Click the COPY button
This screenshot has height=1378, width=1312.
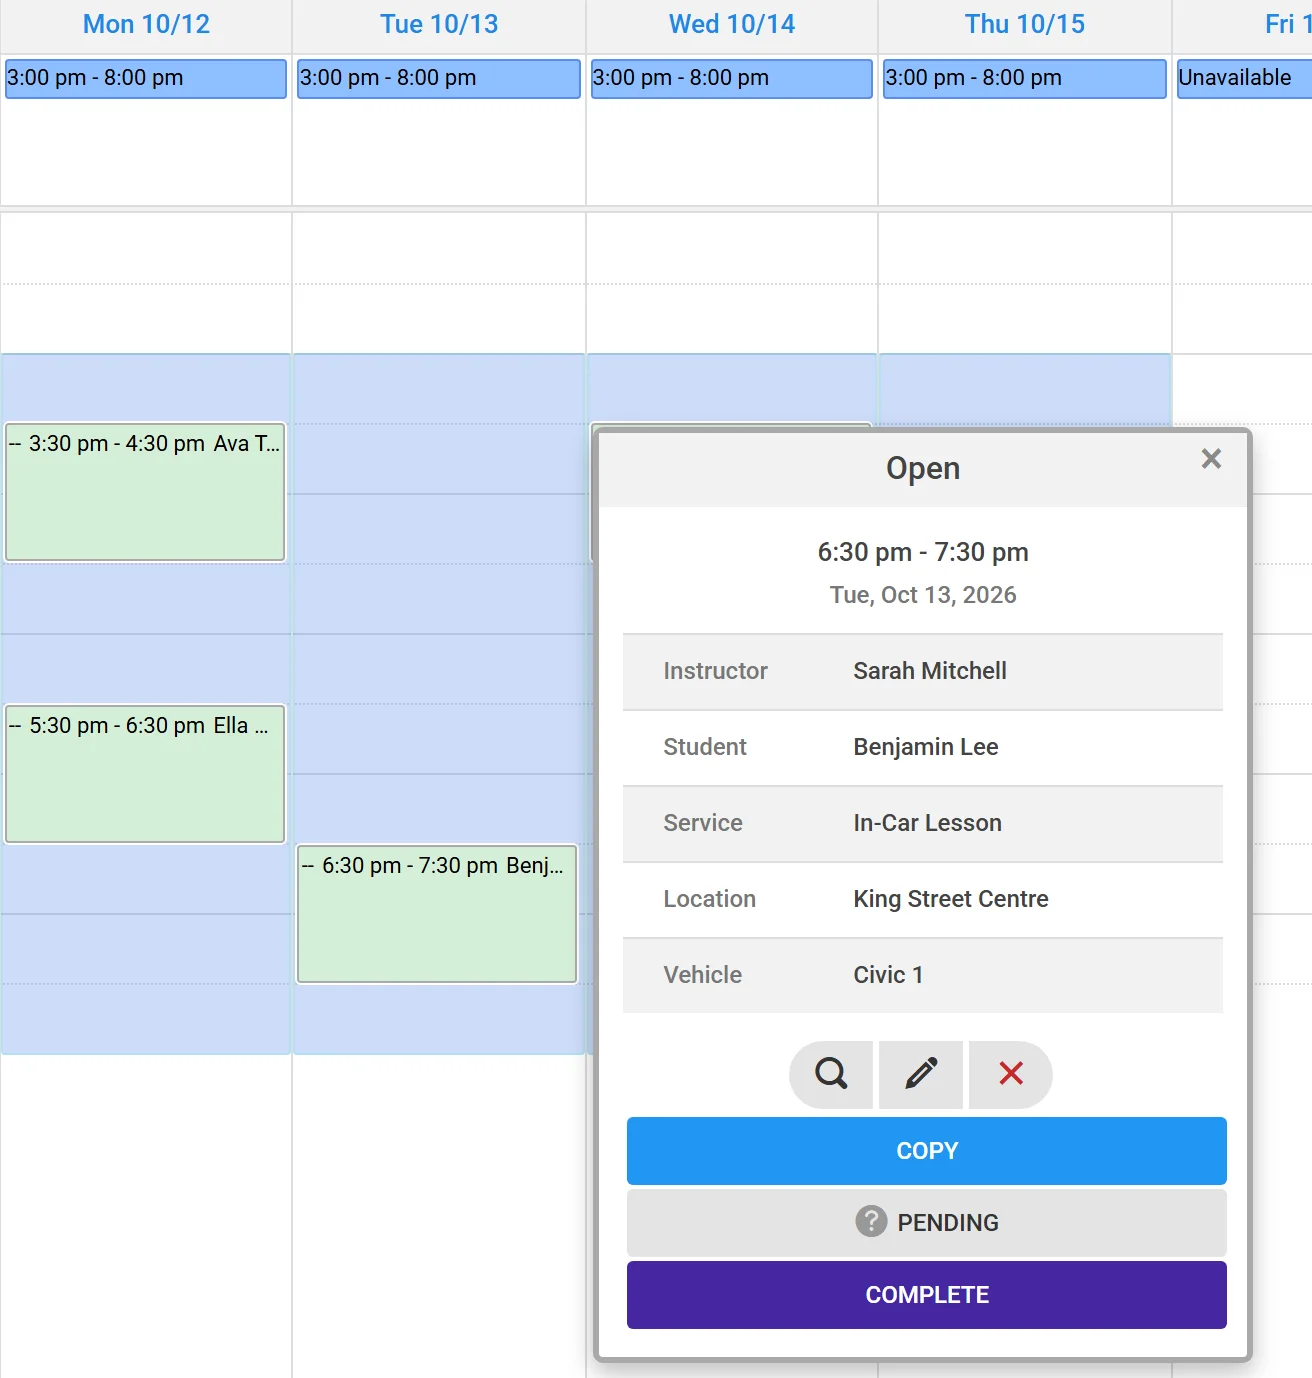[x=927, y=1151]
